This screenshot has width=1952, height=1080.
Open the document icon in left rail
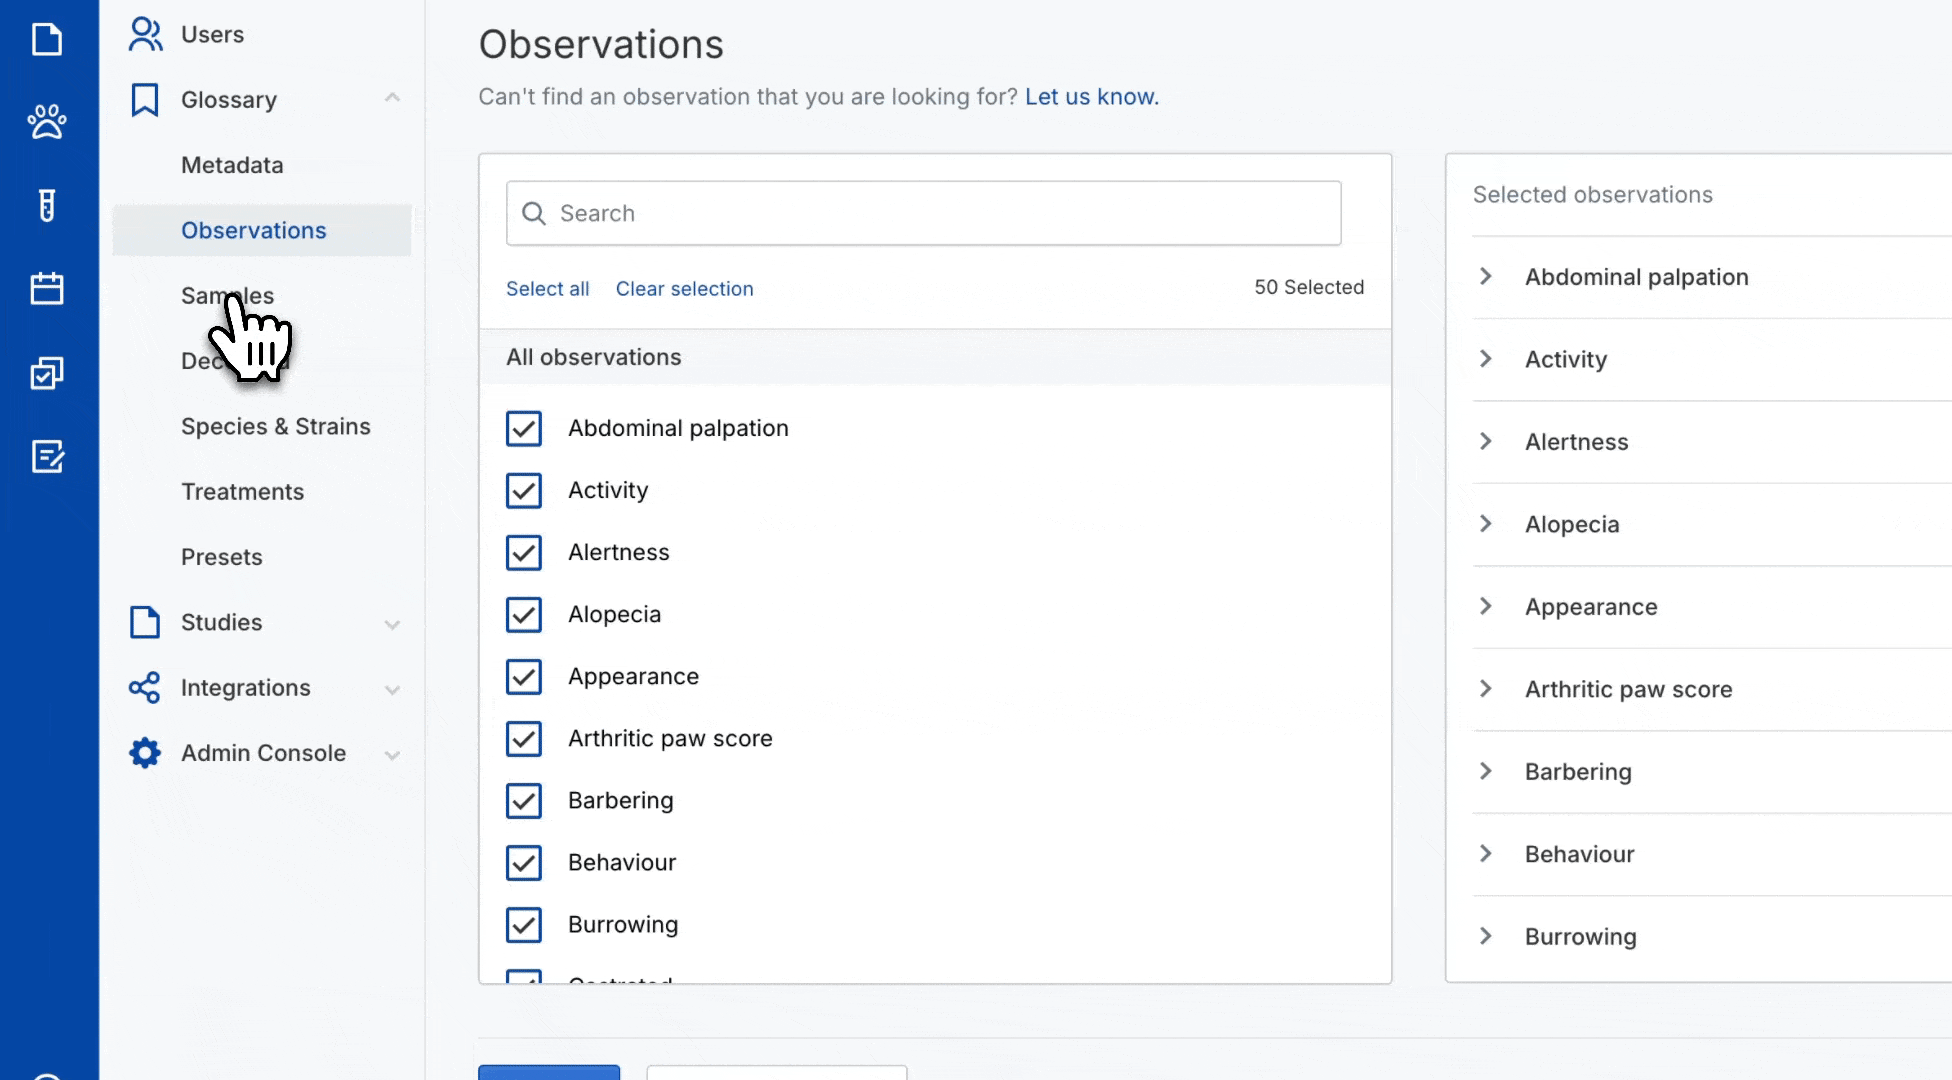(47, 40)
